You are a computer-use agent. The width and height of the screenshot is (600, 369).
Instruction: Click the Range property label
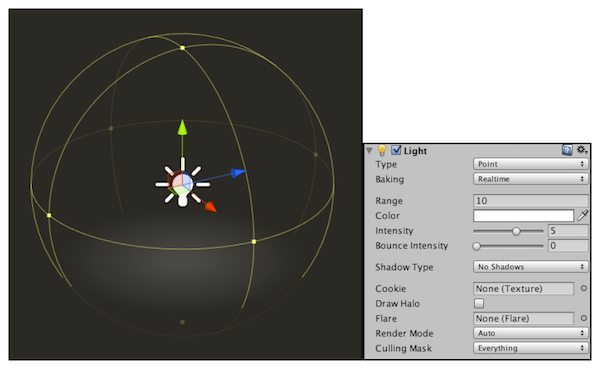pyautogui.click(x=389, y=201)
